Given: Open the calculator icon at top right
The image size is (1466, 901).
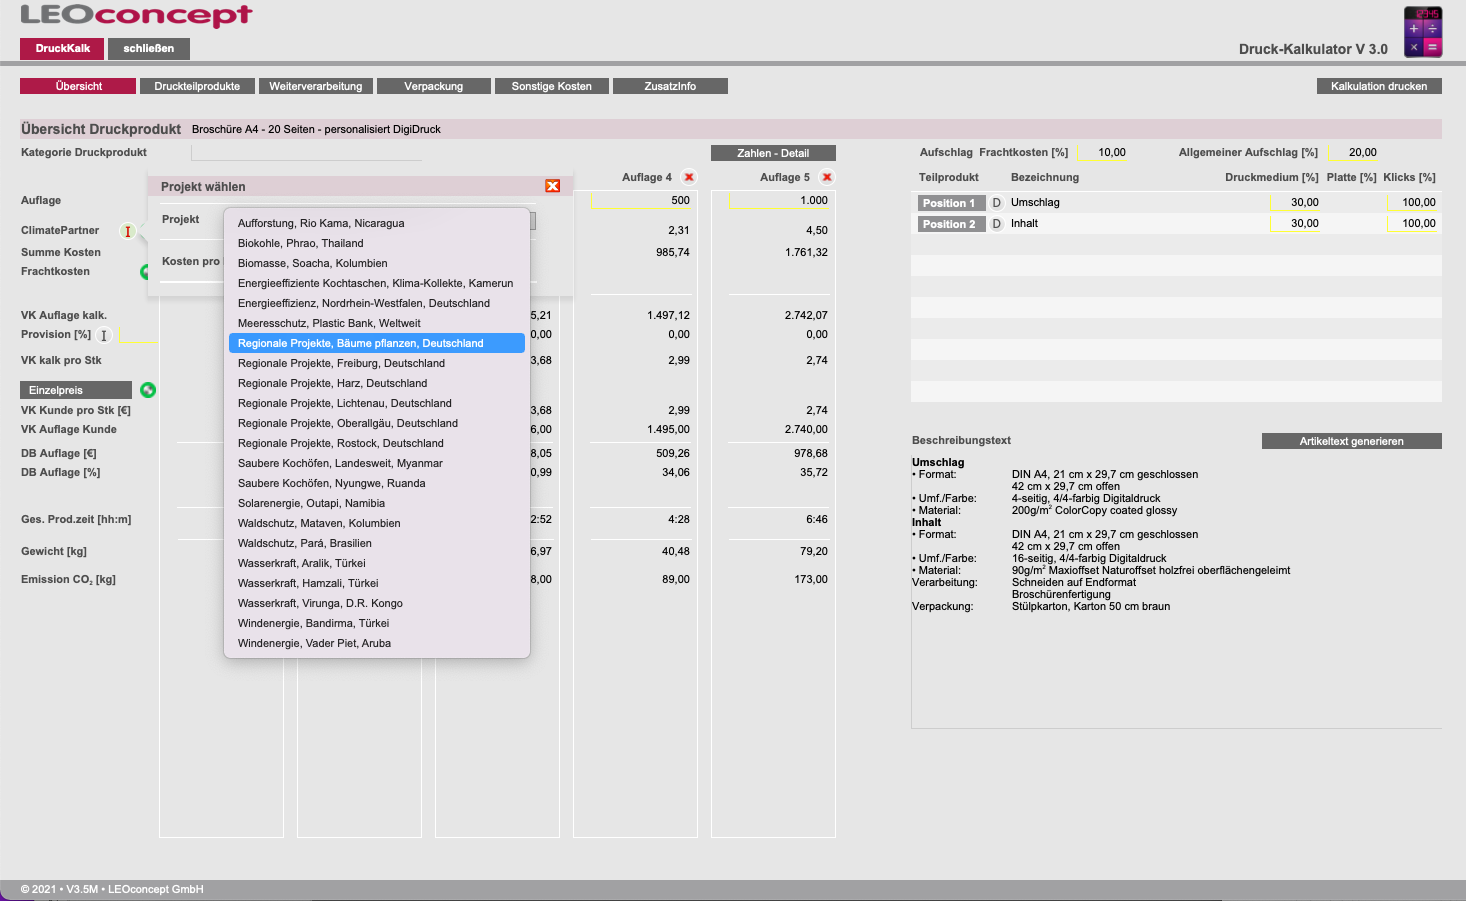Looking at the screenshot, I should pos(1422,31).
